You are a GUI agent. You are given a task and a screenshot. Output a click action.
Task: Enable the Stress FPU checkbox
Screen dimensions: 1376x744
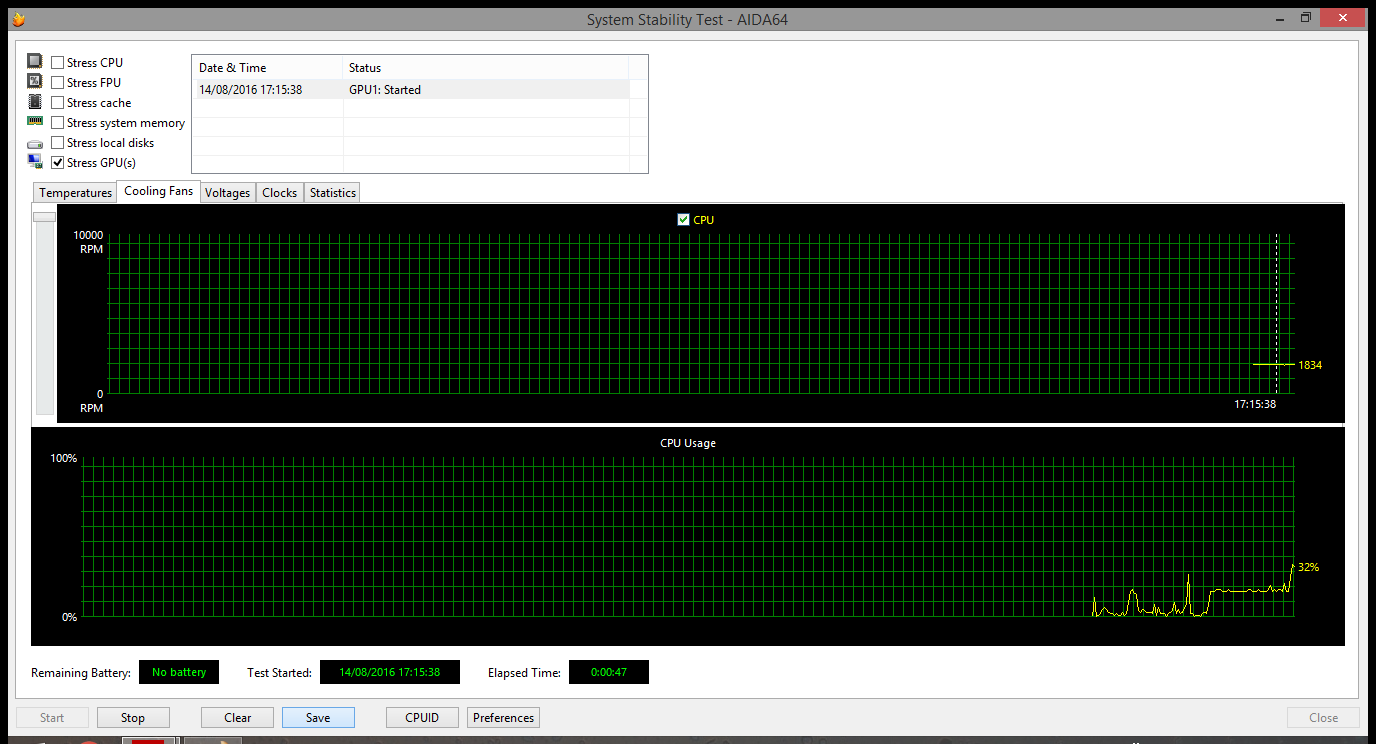(x=58, y=83)
